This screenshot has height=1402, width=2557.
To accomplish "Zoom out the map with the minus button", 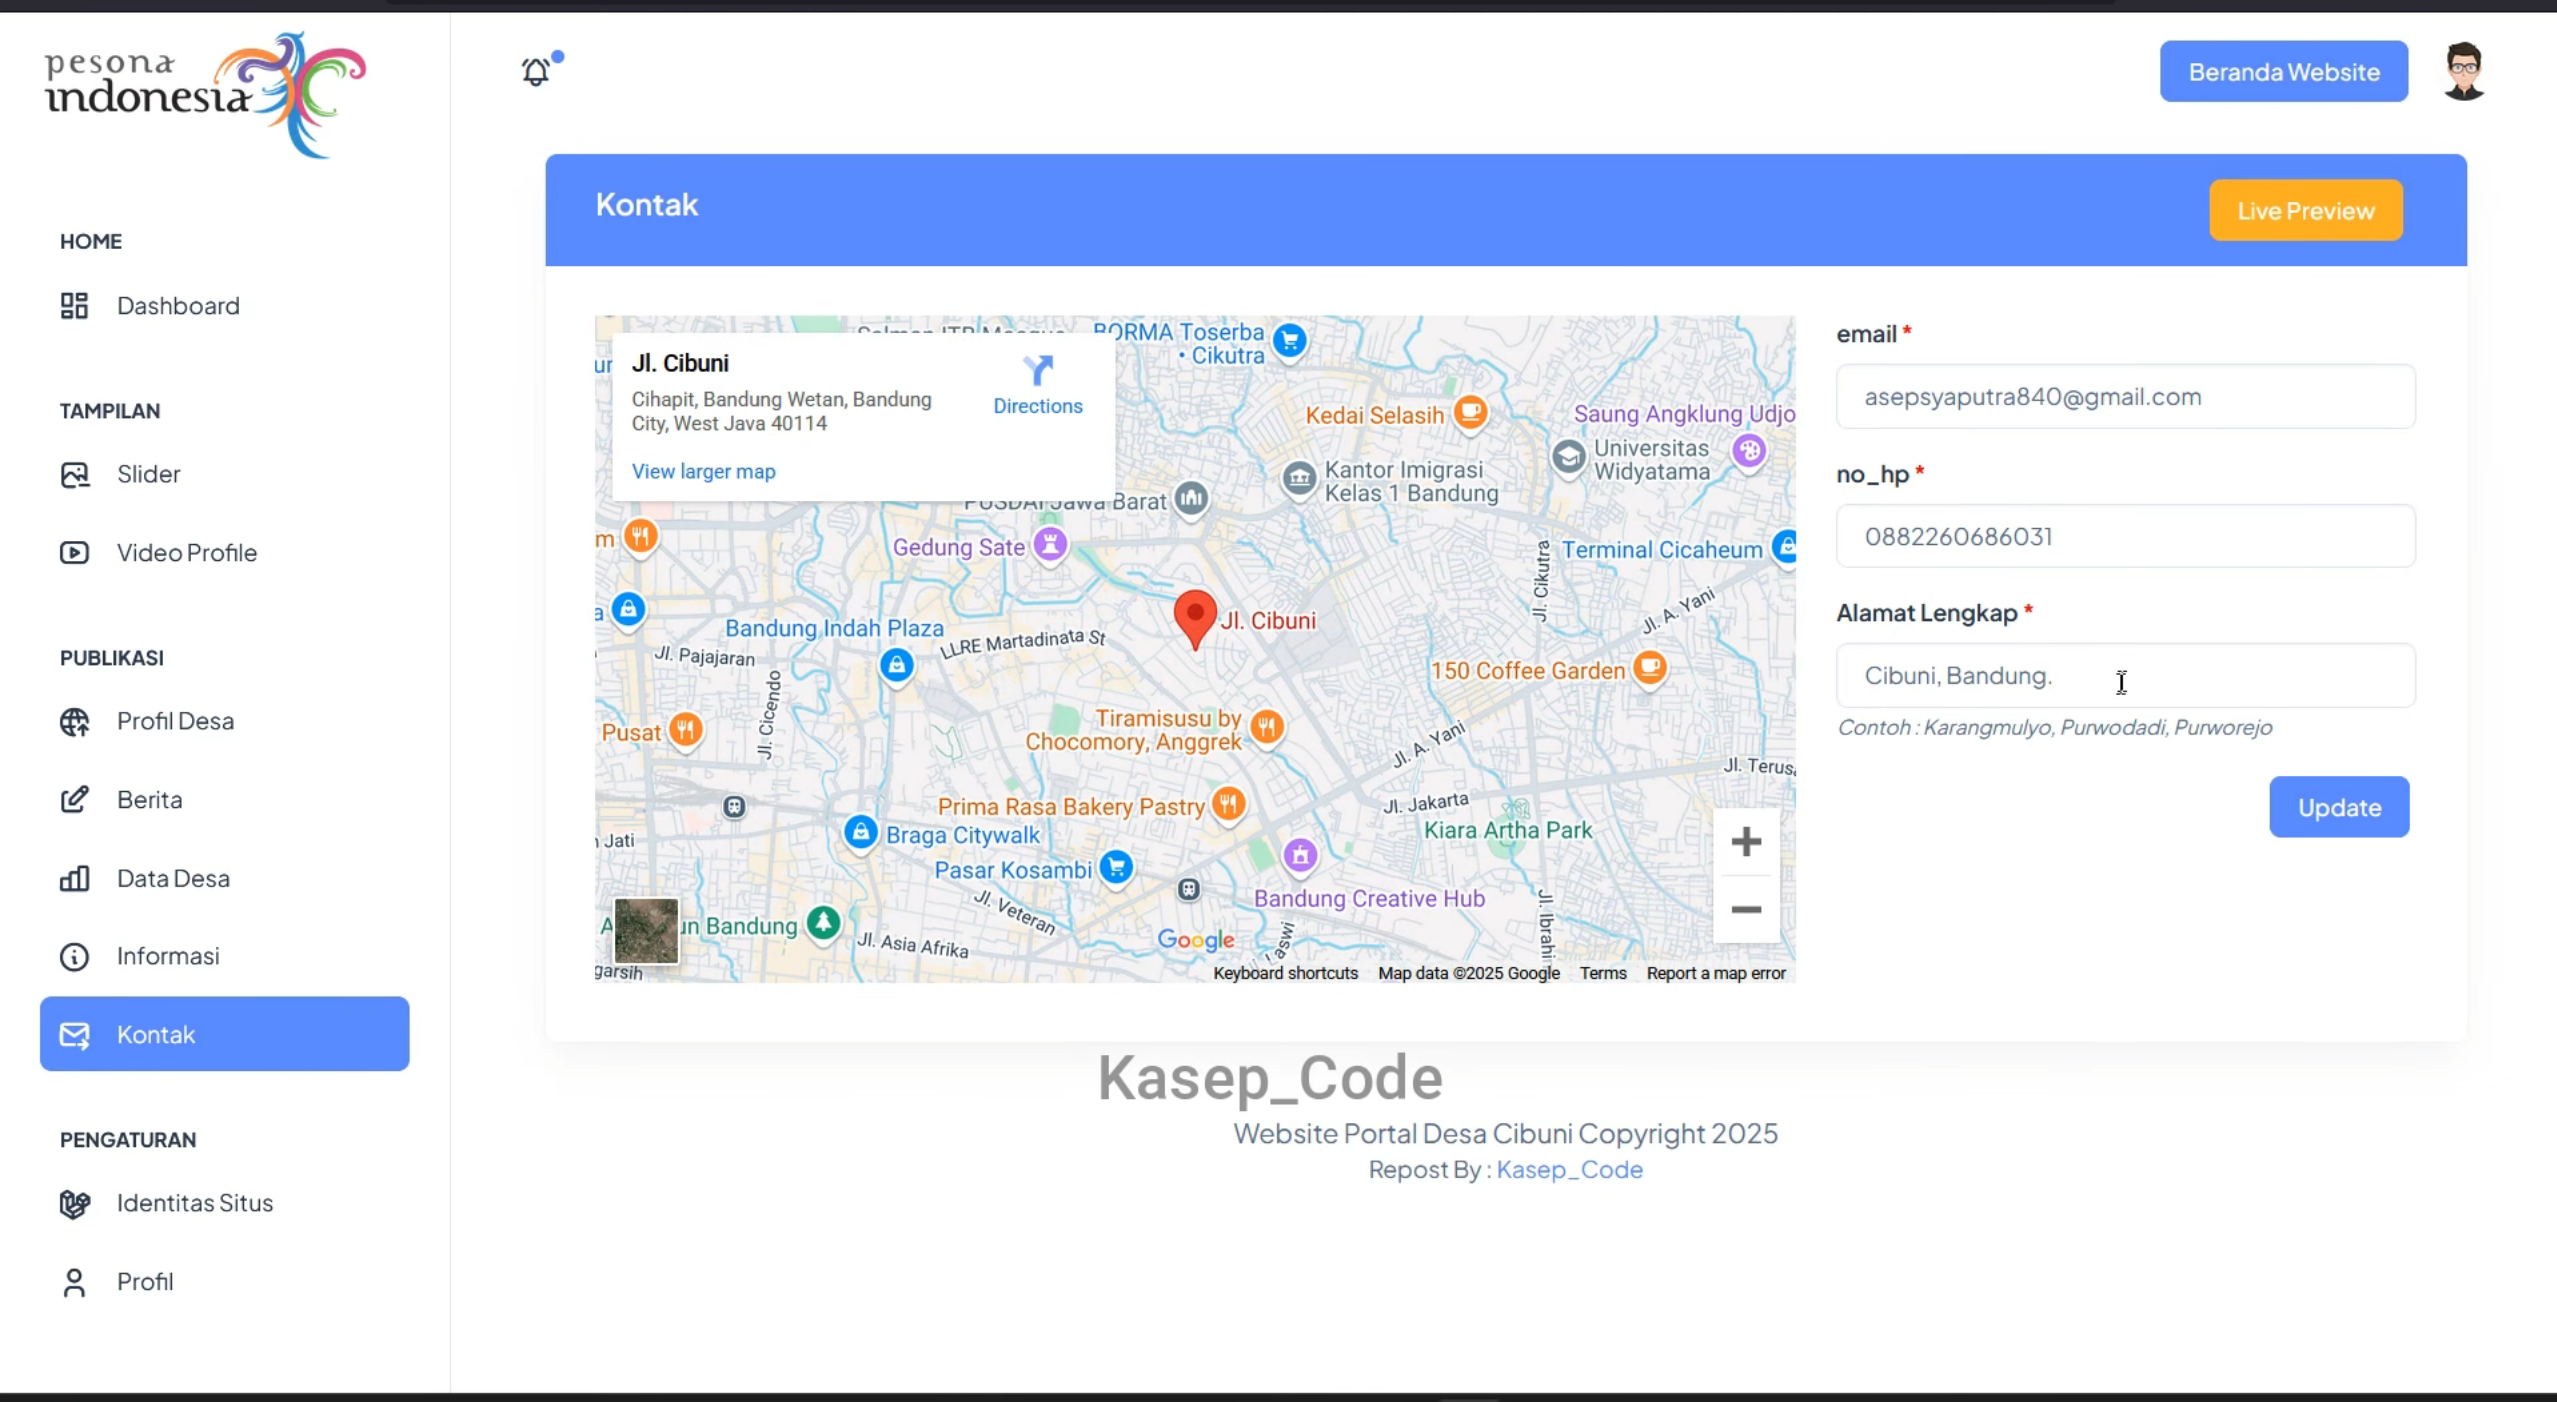I will click(1746, 910).
